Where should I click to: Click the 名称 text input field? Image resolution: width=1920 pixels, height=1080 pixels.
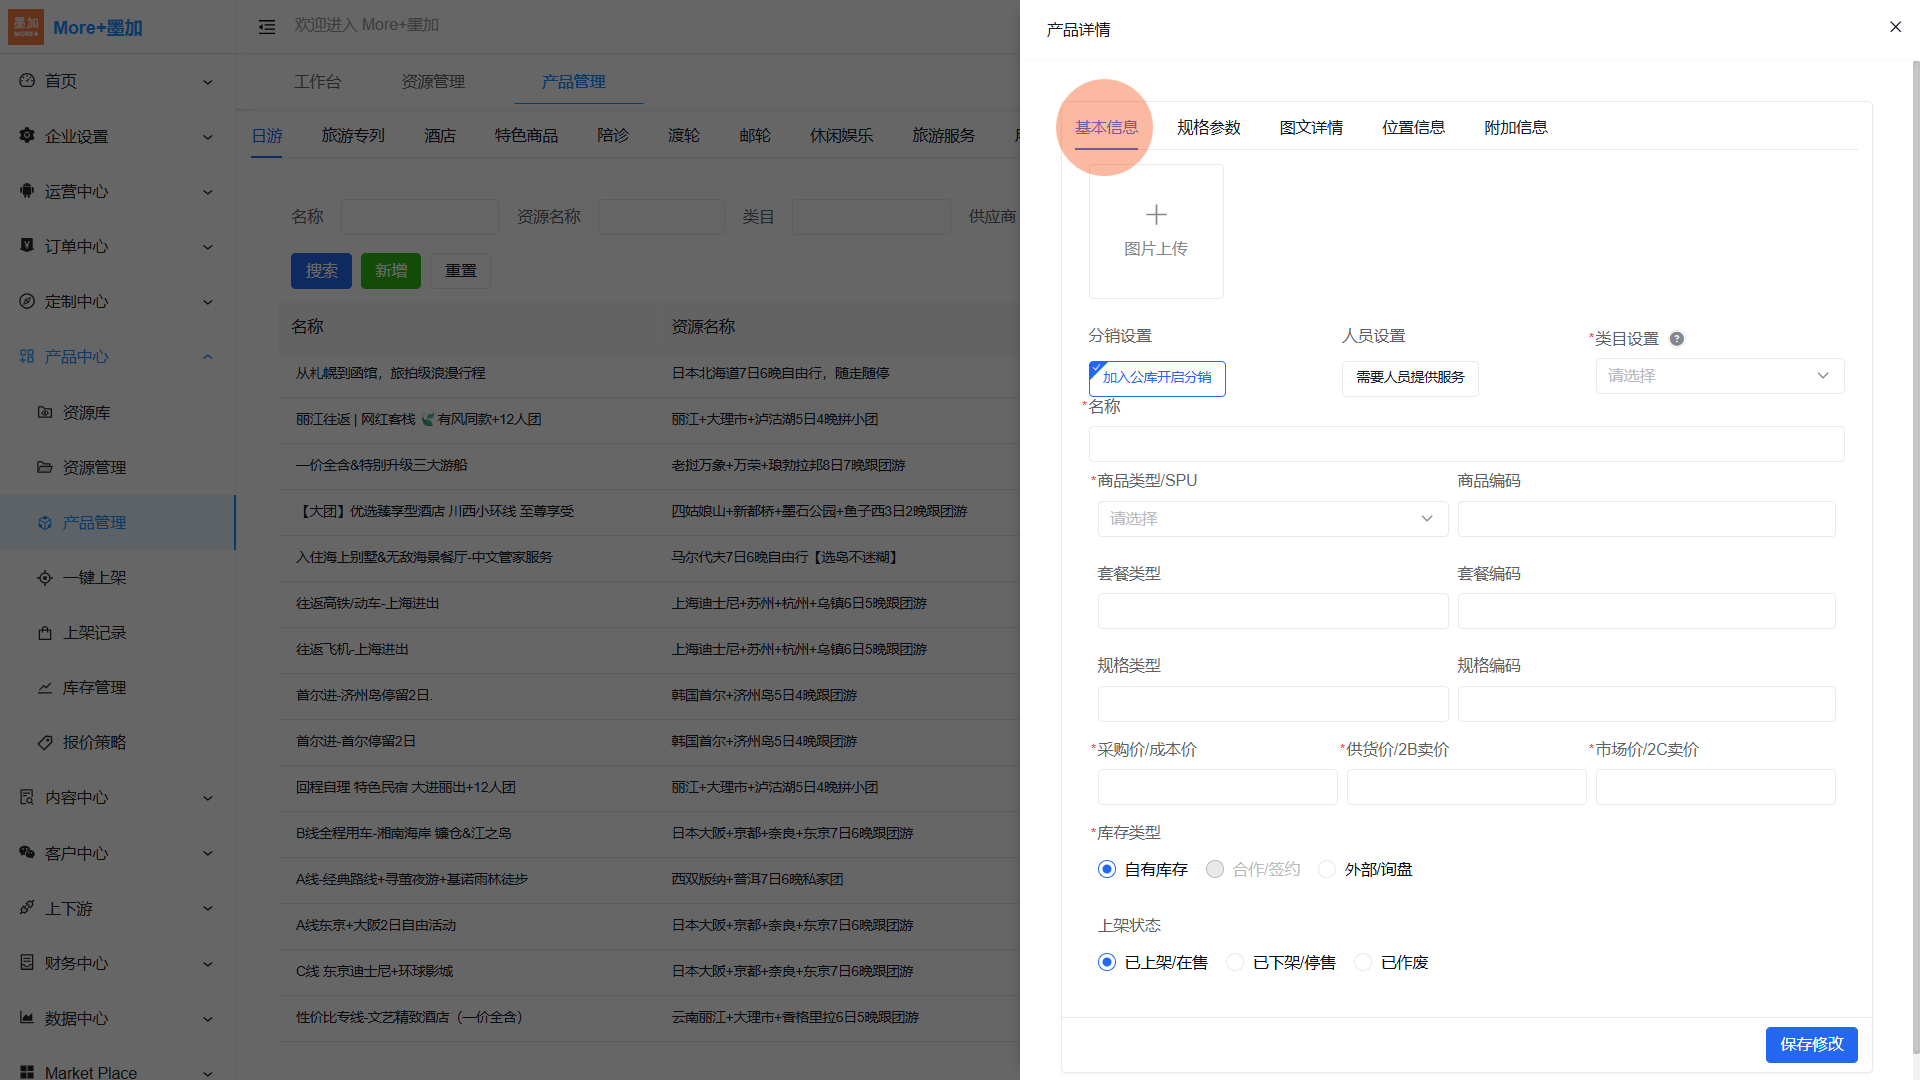coord(1466,444)
